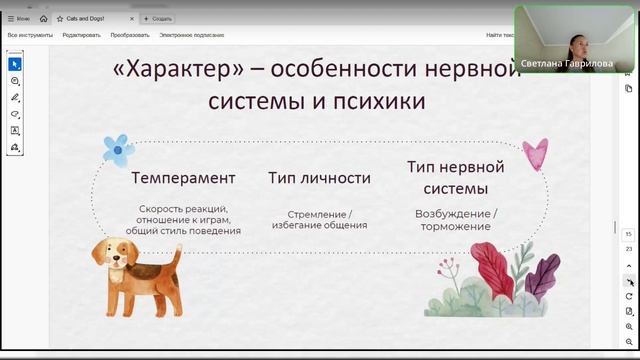The width and height of the screenshot is (640, 360).
Task: Click the vertical scrollbar handle
Action: click(615, 227)
